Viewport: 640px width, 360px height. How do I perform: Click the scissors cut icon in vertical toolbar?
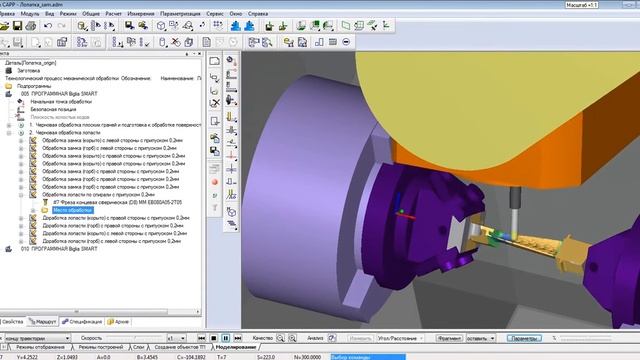click(x=215, y=103)
